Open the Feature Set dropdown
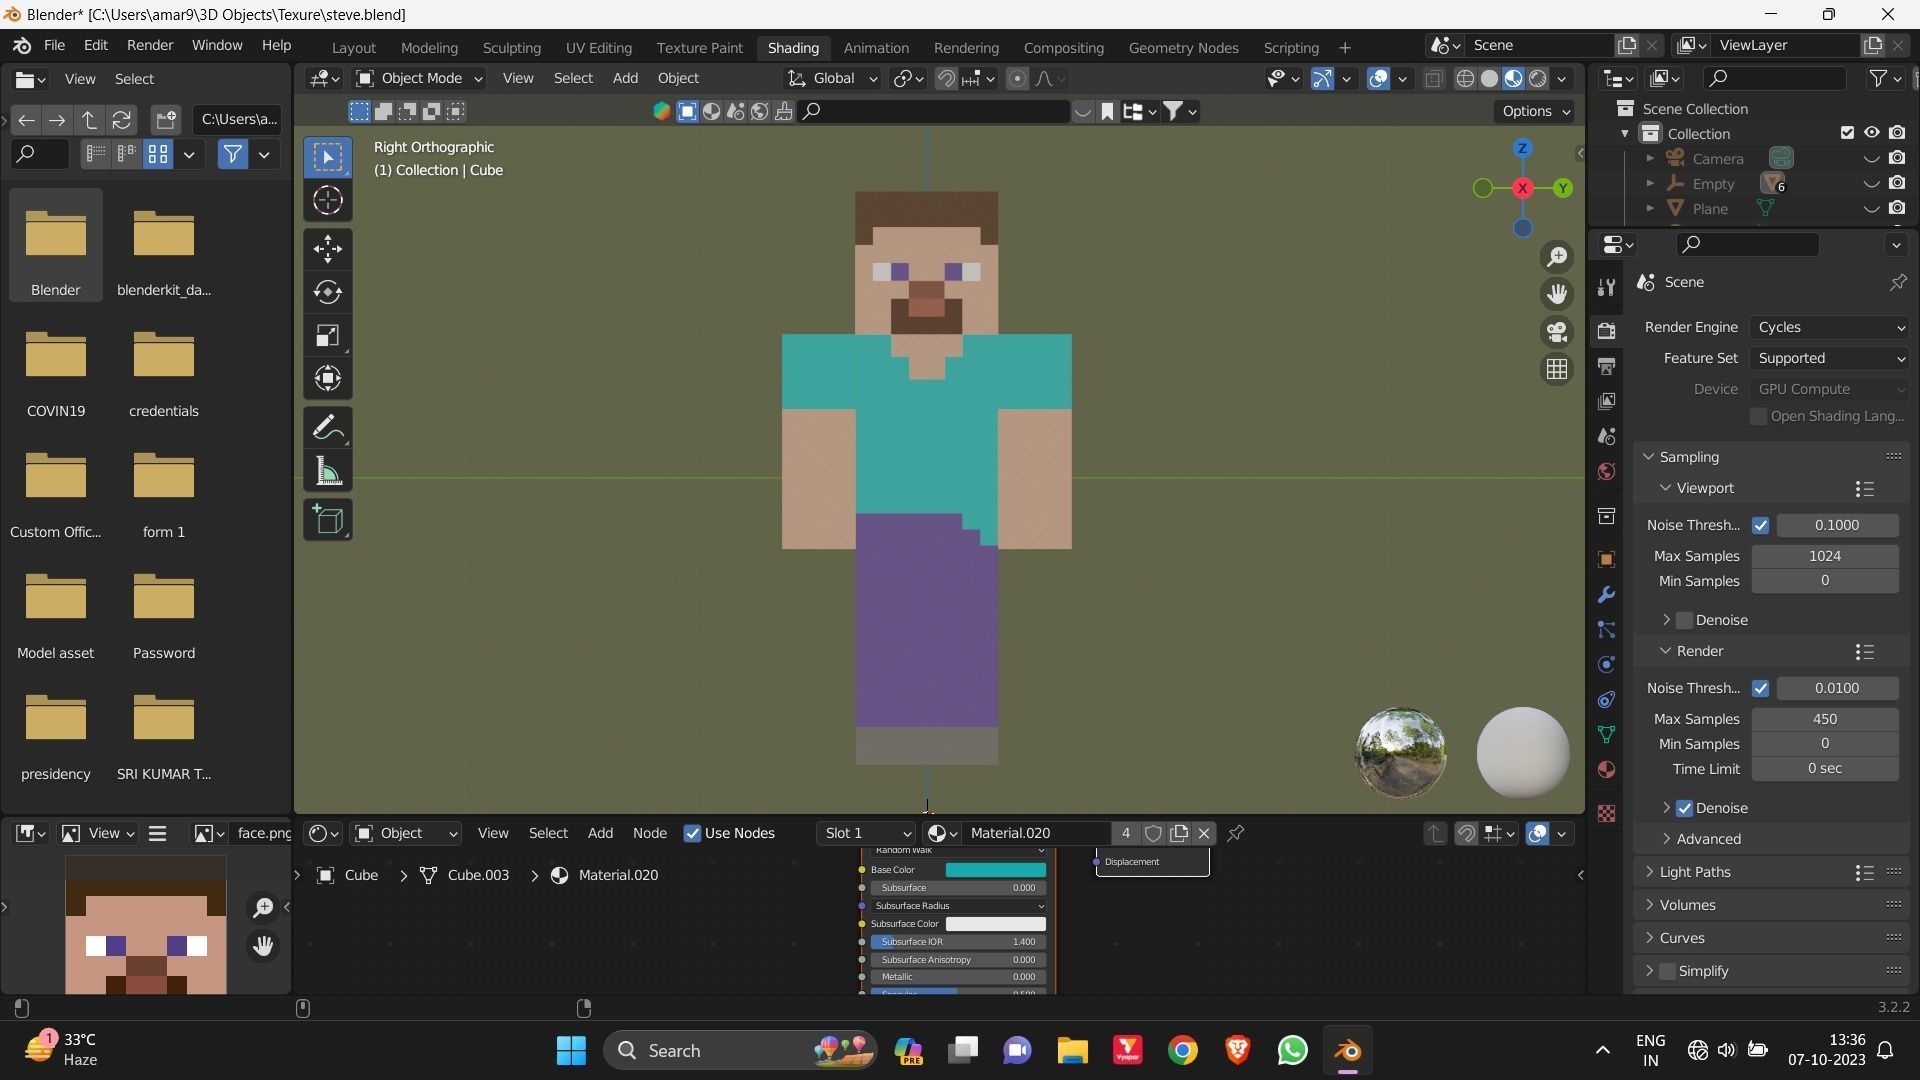1920x1080 pixels. (1828, 358)
